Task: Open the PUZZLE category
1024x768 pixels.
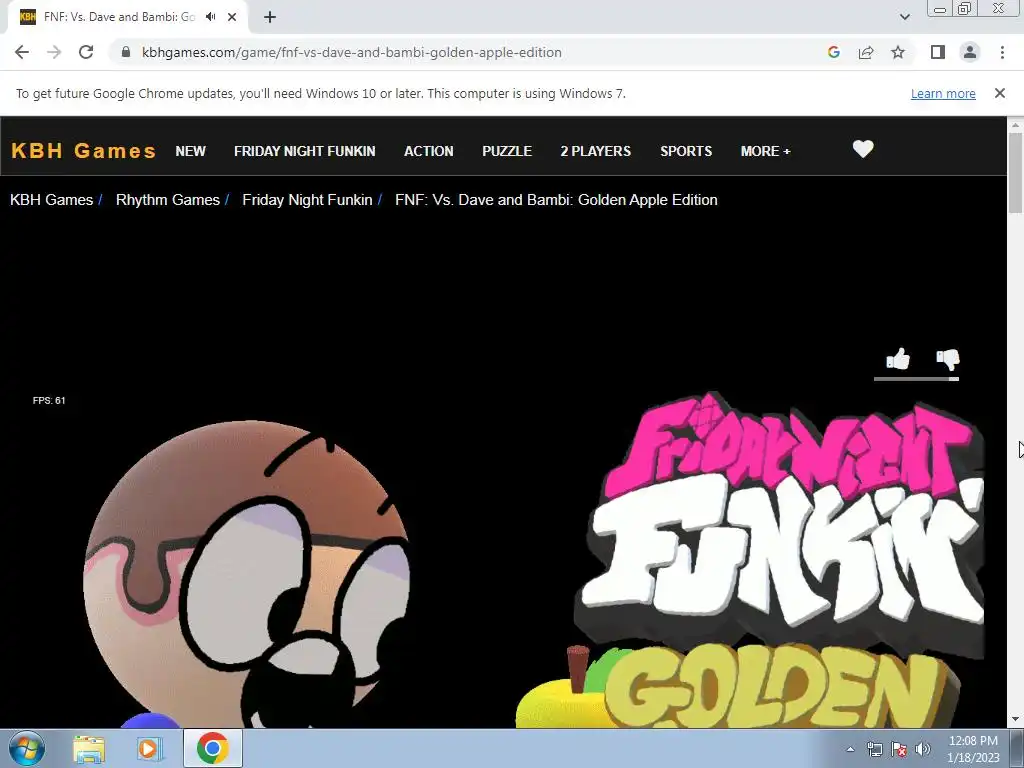Action: (x=507, y=151)
